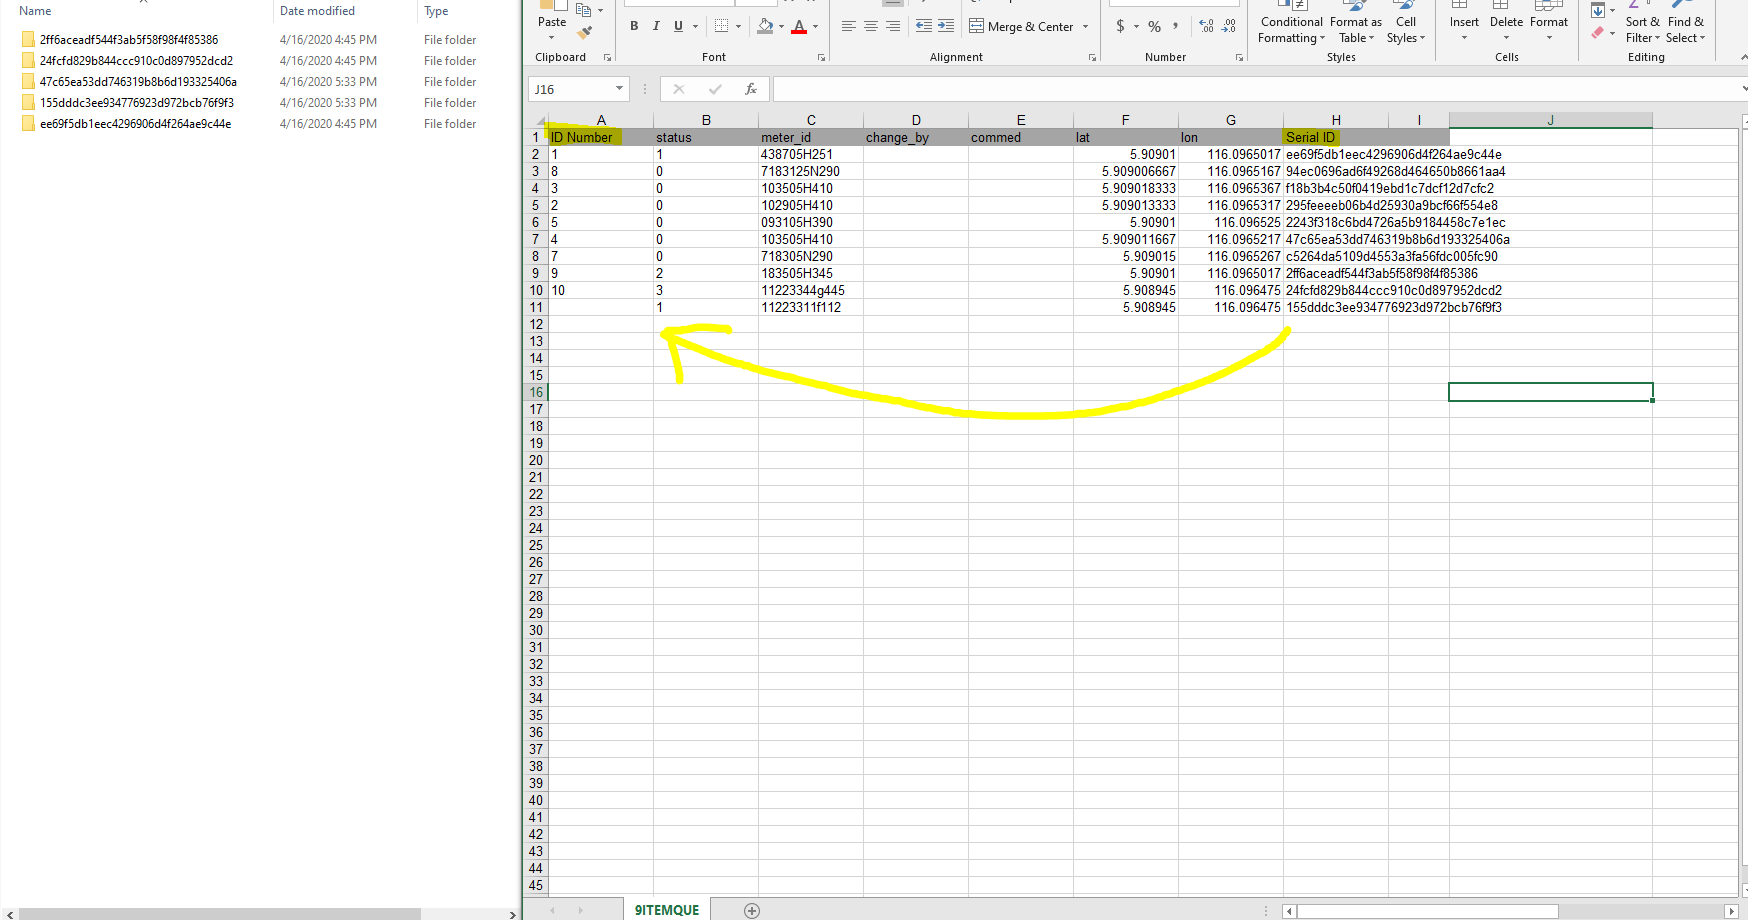Apply the red font color swatch
This screenshot has height=920, width=1748.
[x=799, y=26]
